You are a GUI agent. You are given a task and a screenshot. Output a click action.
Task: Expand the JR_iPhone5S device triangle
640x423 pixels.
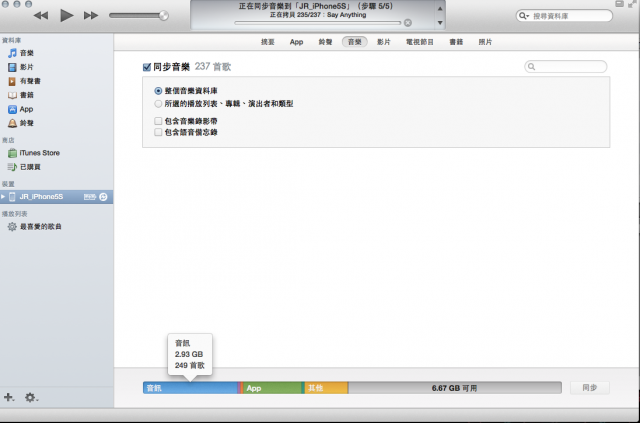pos(3,197)
